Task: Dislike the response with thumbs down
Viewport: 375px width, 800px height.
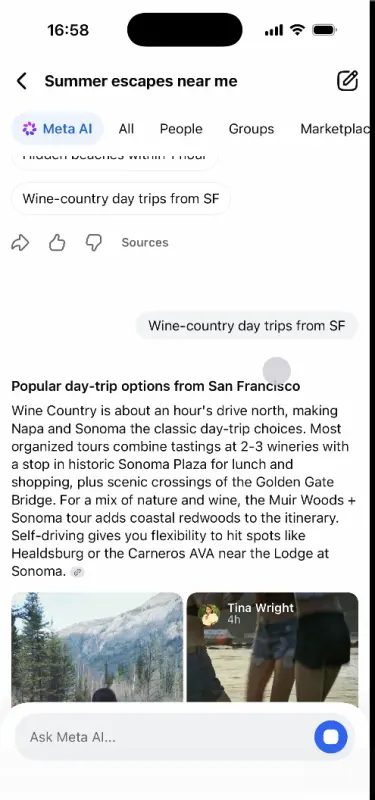Action: [x=93, y=243]
